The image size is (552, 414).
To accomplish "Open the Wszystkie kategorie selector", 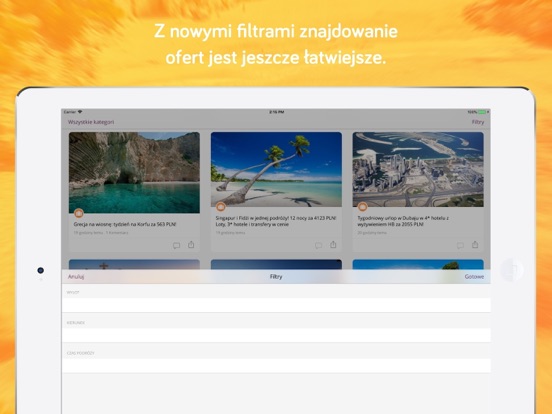I will tap(91, 122).
